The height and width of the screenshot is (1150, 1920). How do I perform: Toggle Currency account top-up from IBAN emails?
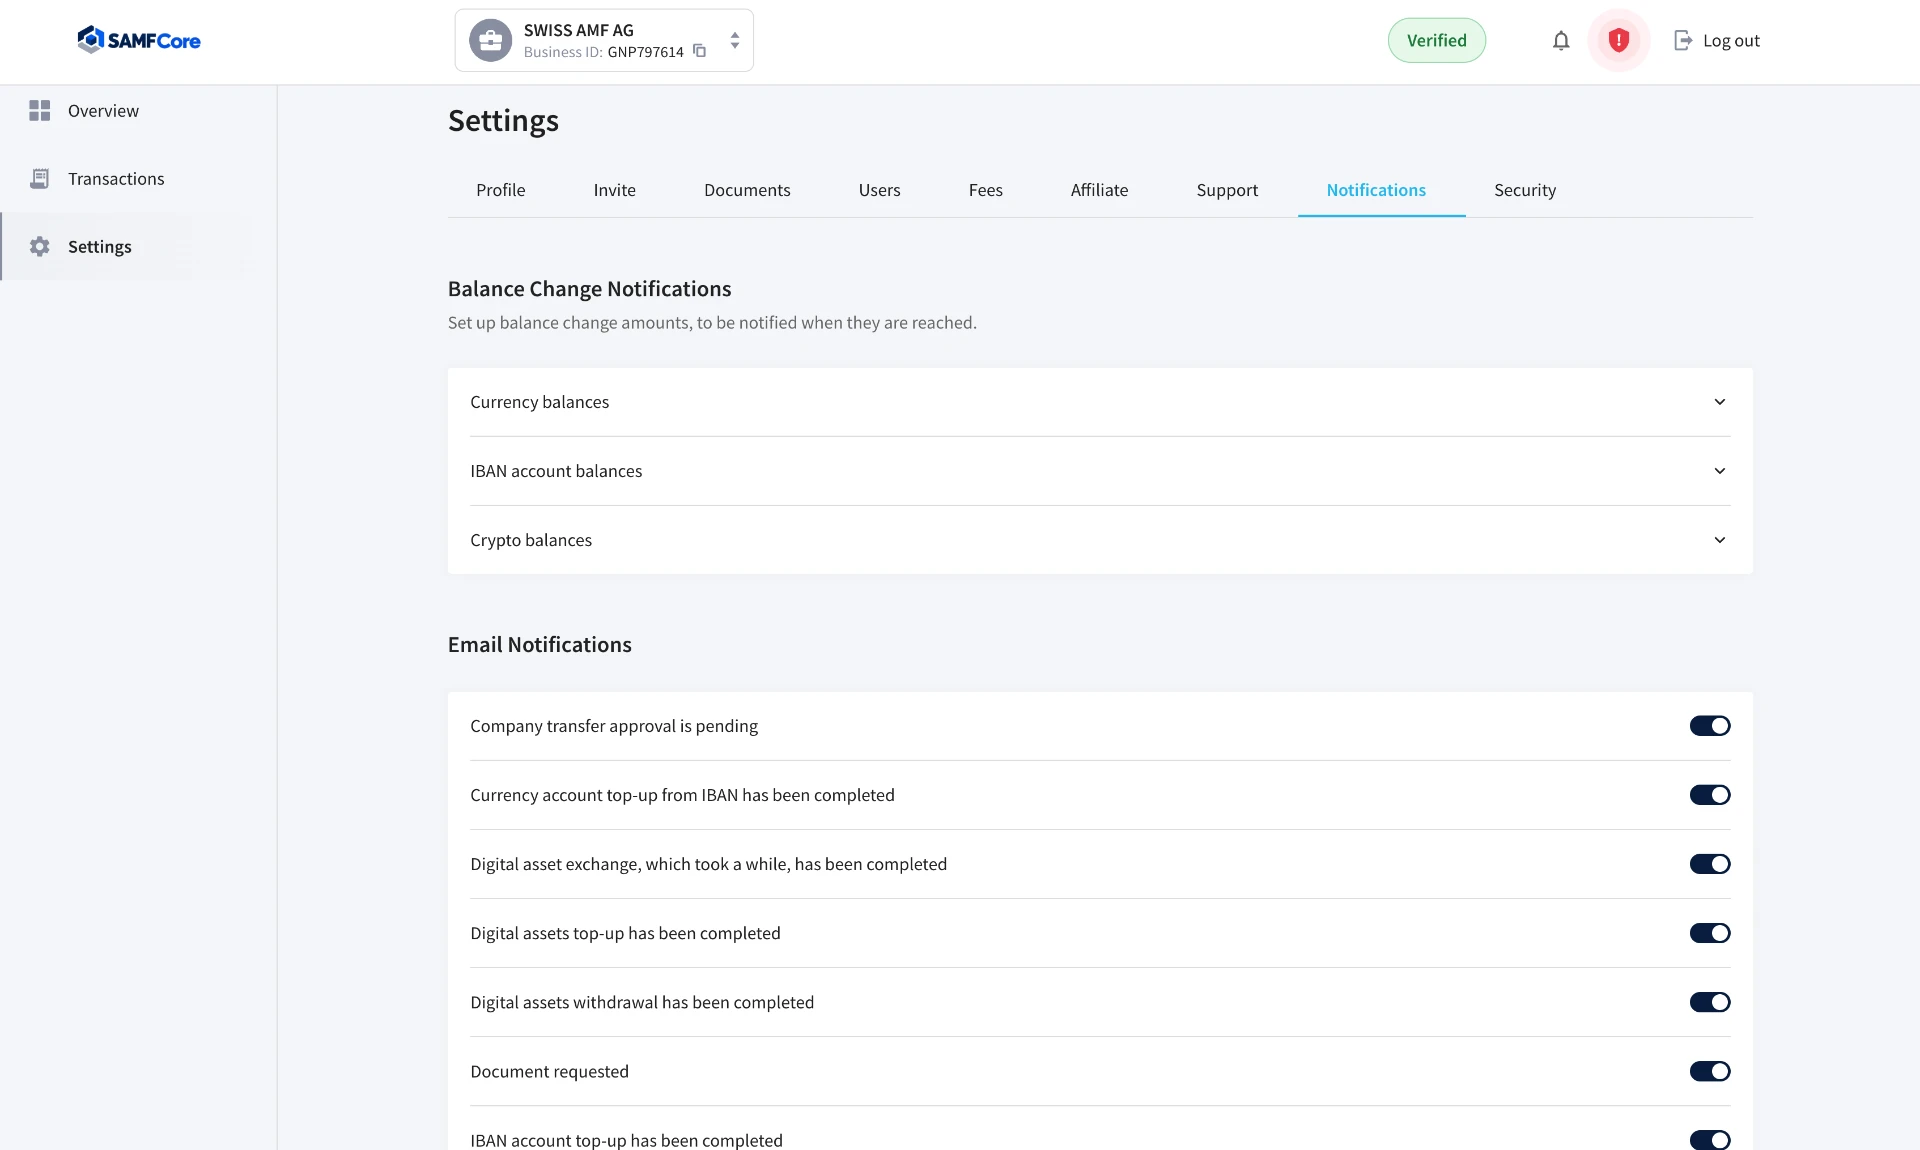[x=1710, y=795]
